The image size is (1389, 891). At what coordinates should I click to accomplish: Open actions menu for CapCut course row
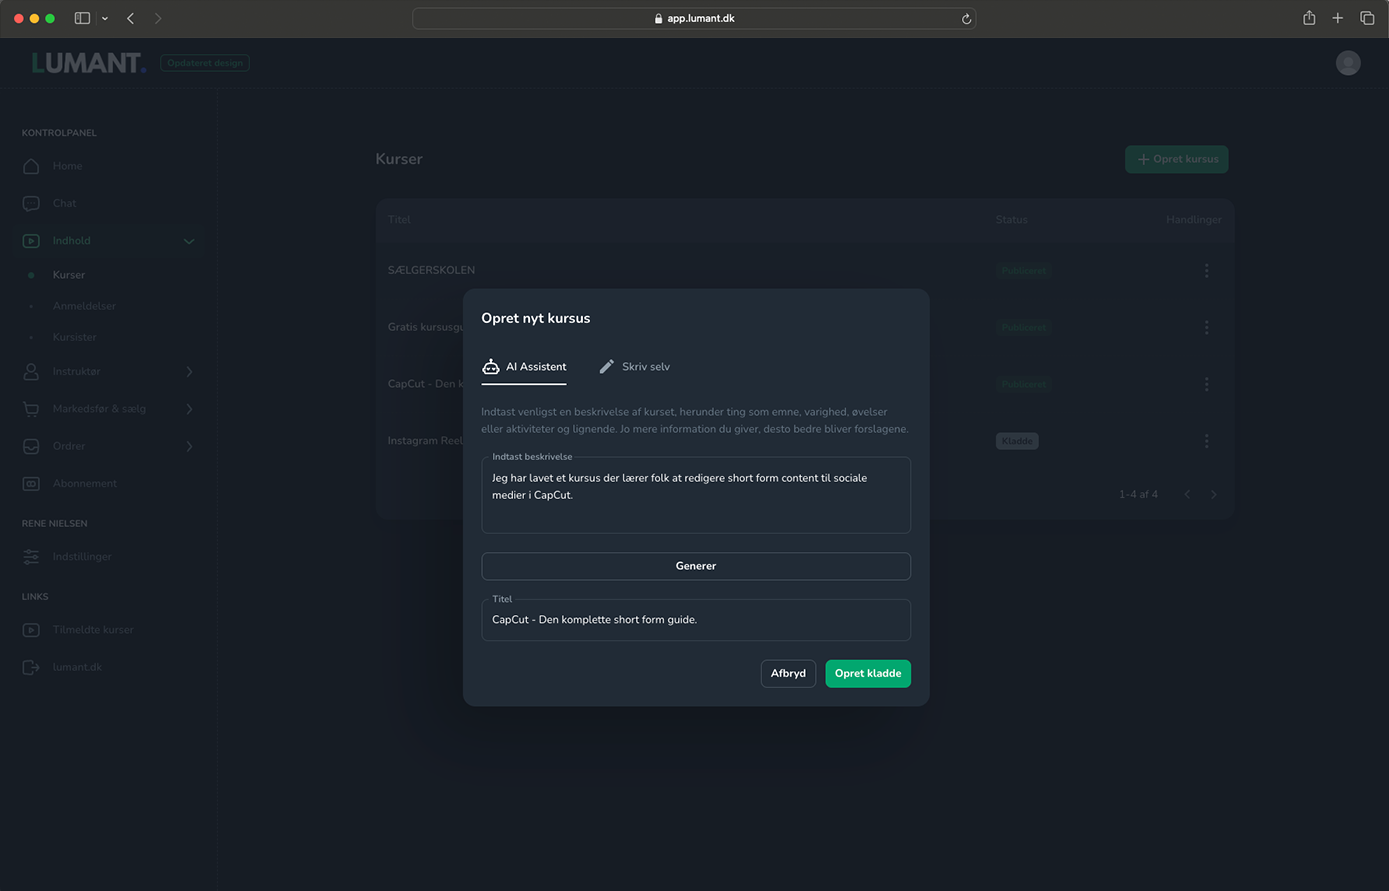pyautogui.click(x=1206, y=384)
